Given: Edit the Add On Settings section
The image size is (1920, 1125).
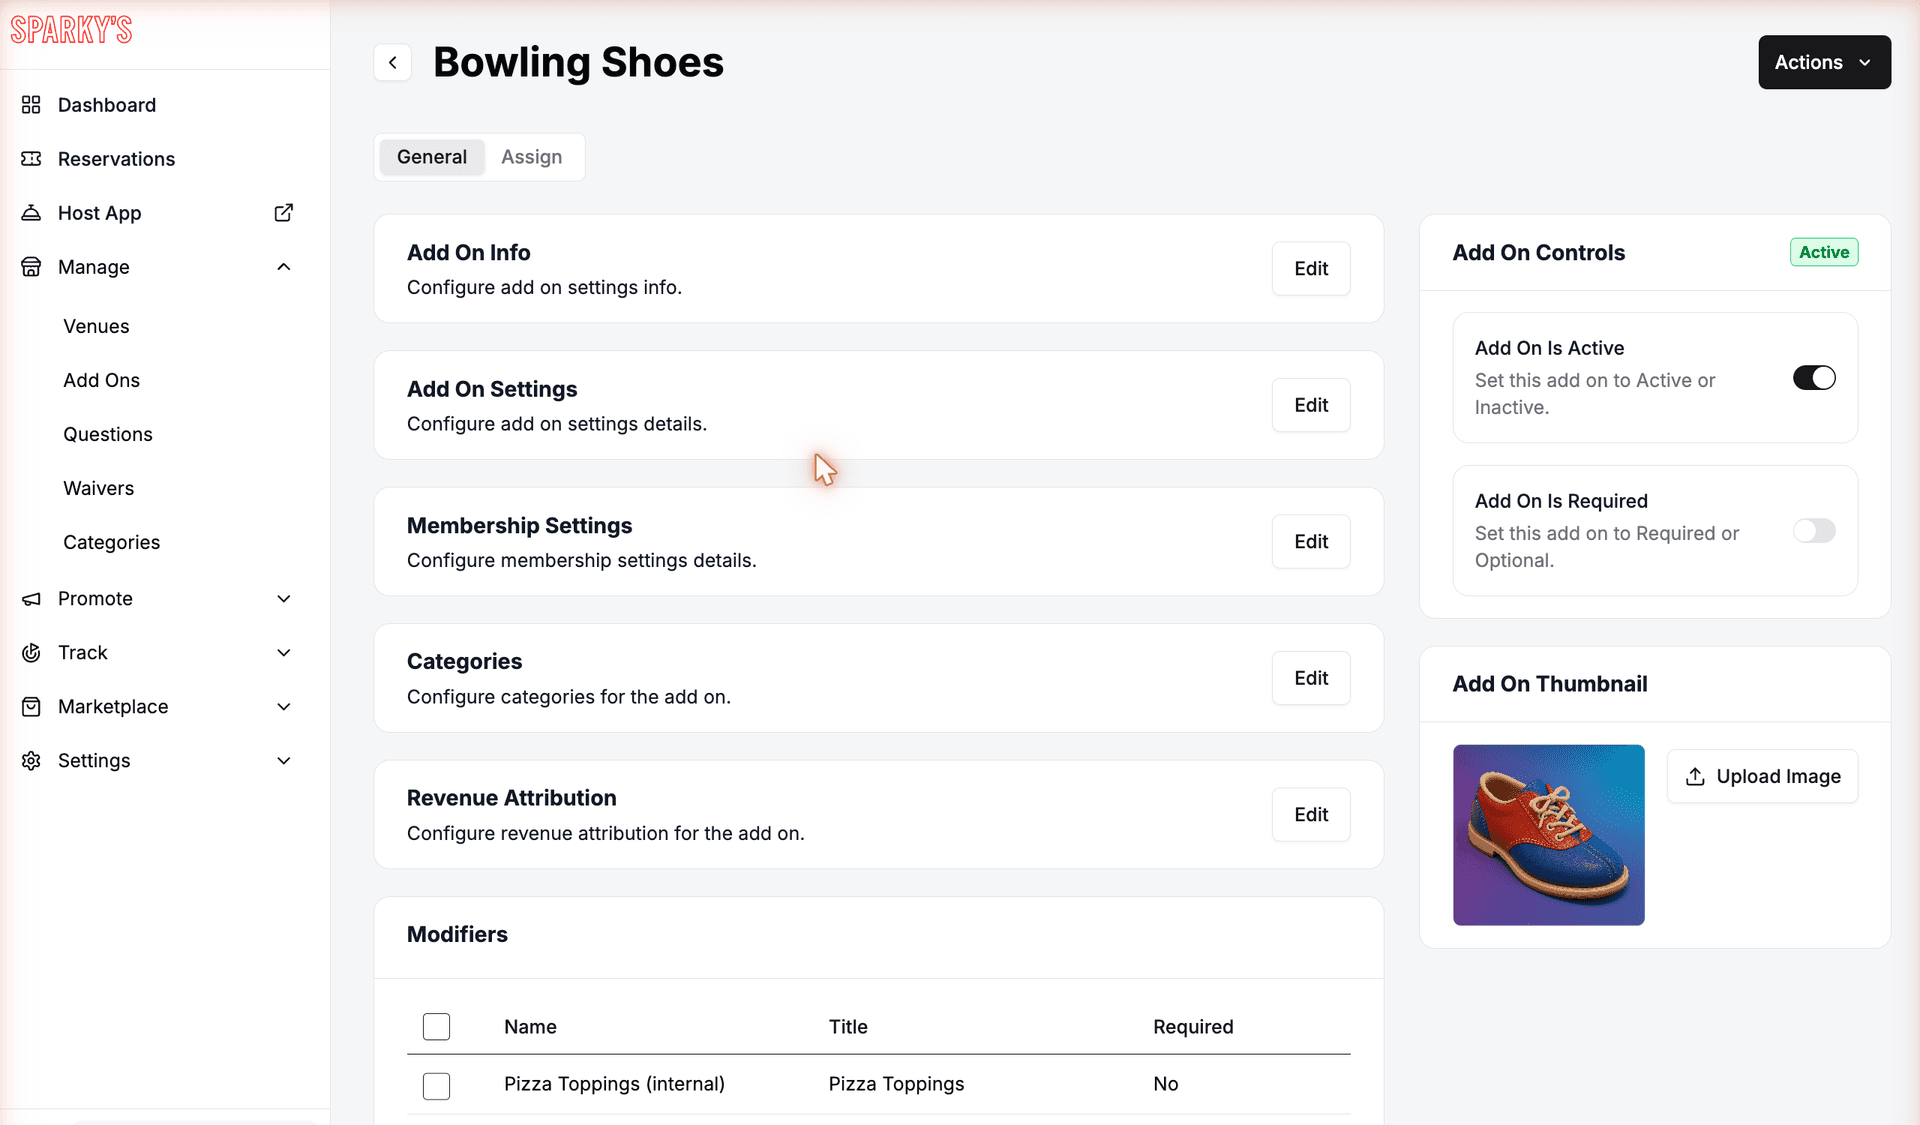Looking at the screenshot, I should 1311,405.
